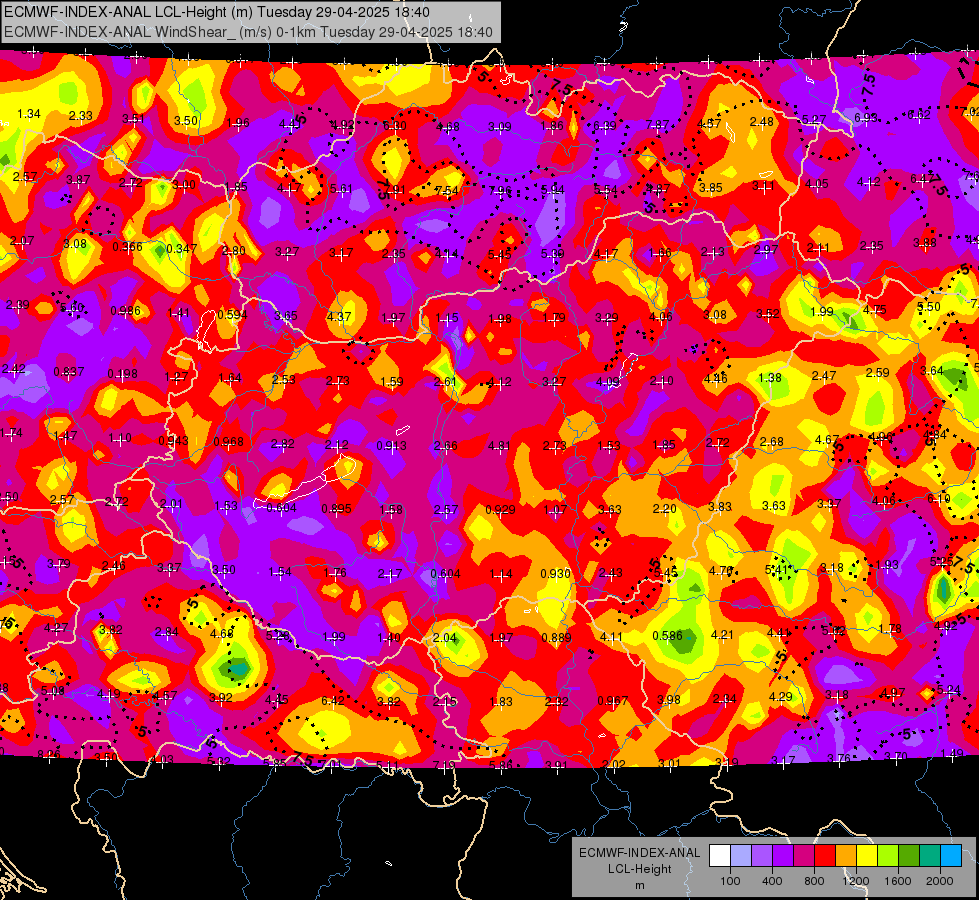The height and width of the screenshot is (900, 979).
Task: Click the 1600 legend tick label
Action: coord(898,881)
